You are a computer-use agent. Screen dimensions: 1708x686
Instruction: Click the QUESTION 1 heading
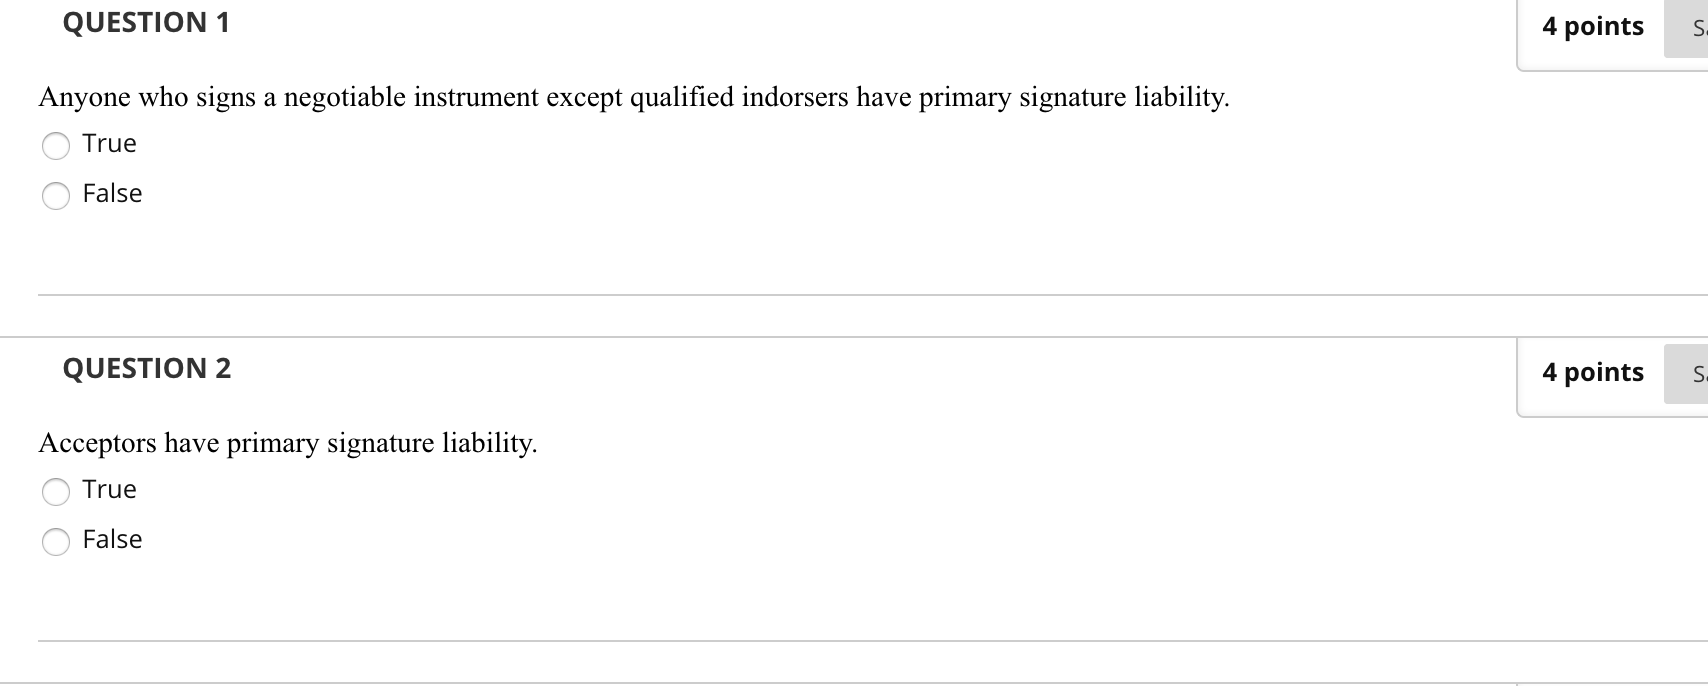pos(146,22)
